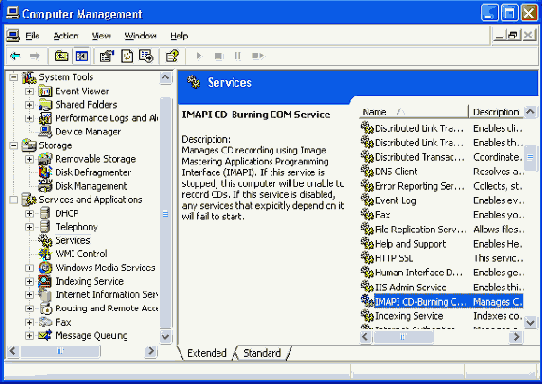Click the gear icon beside DNS Client
This screenshot has width=542, height=384.
tap(367, 171)
